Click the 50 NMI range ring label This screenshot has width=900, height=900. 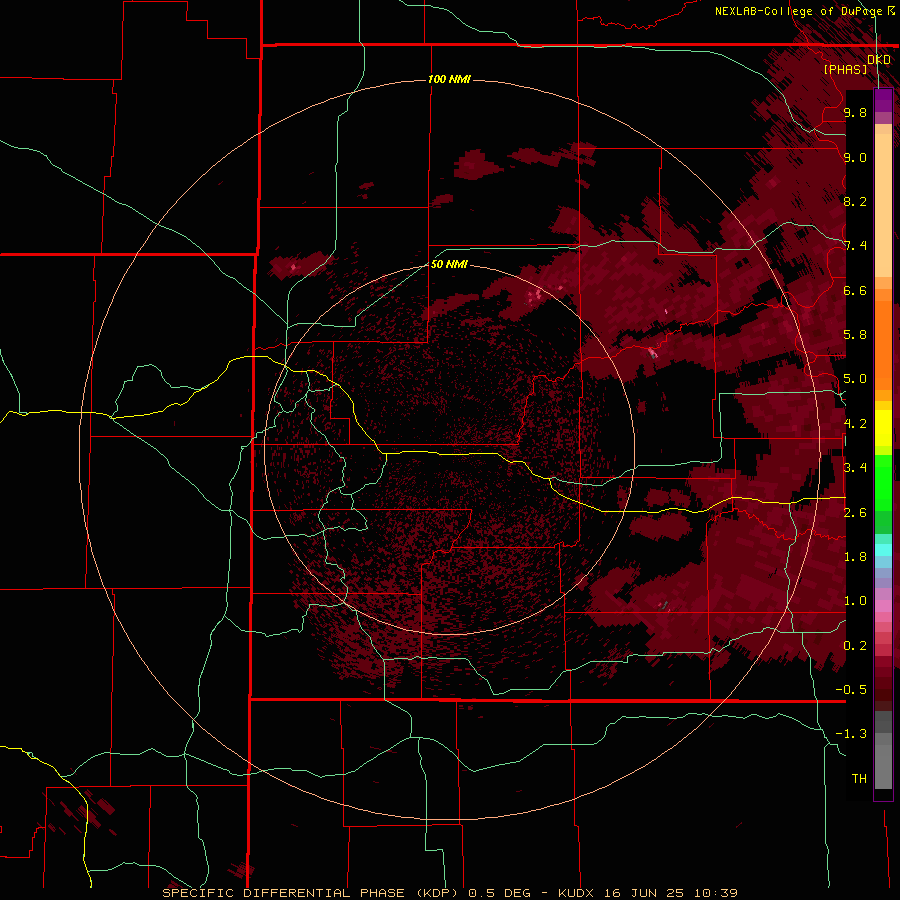point(449,264)
